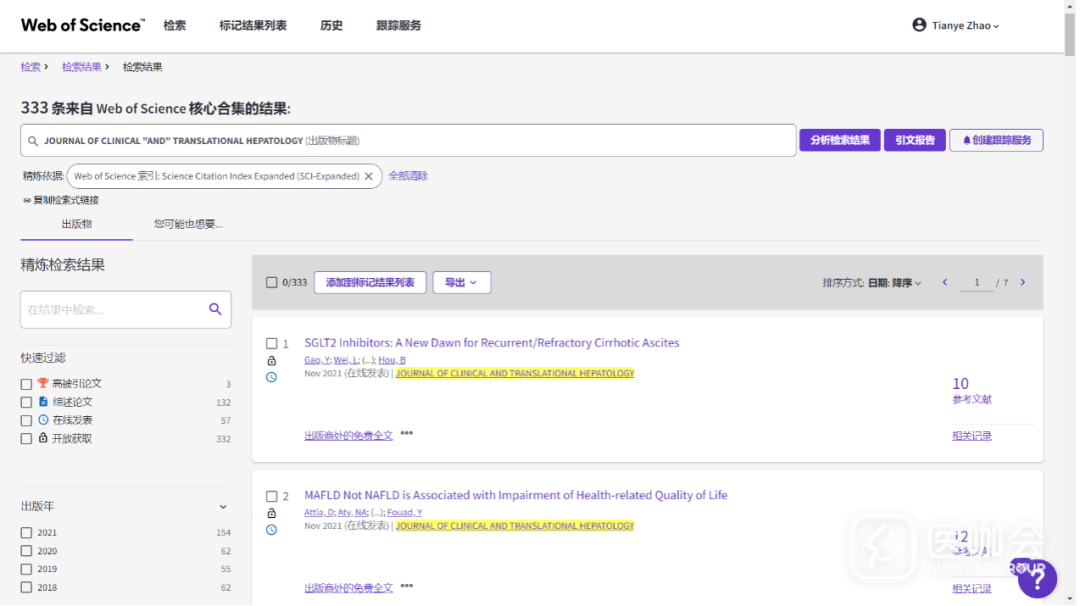The height and width of the screenshot is (606, 1080).
Task: Click early access clock icon on result 2
Action: (x=271, y=530)
